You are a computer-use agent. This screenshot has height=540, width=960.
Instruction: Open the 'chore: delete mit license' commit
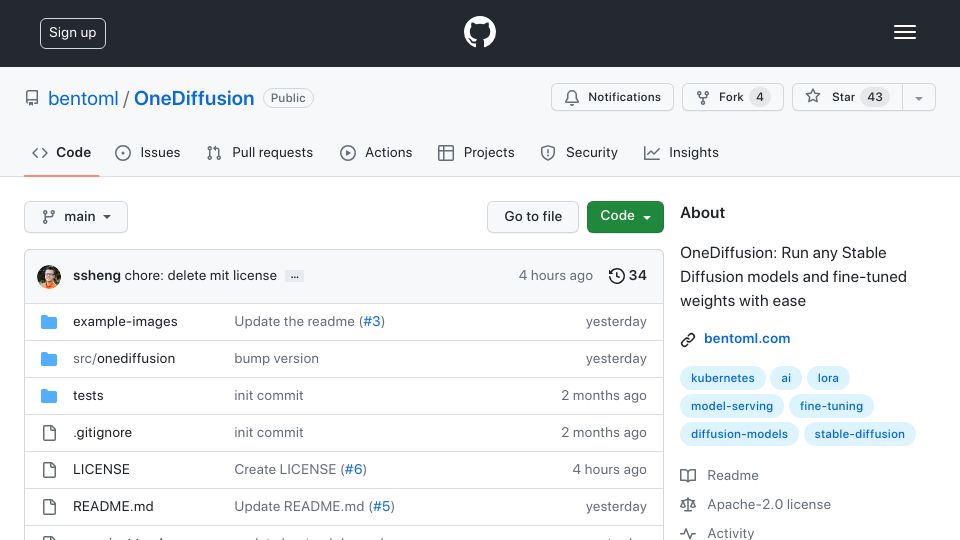click(200, 276)
